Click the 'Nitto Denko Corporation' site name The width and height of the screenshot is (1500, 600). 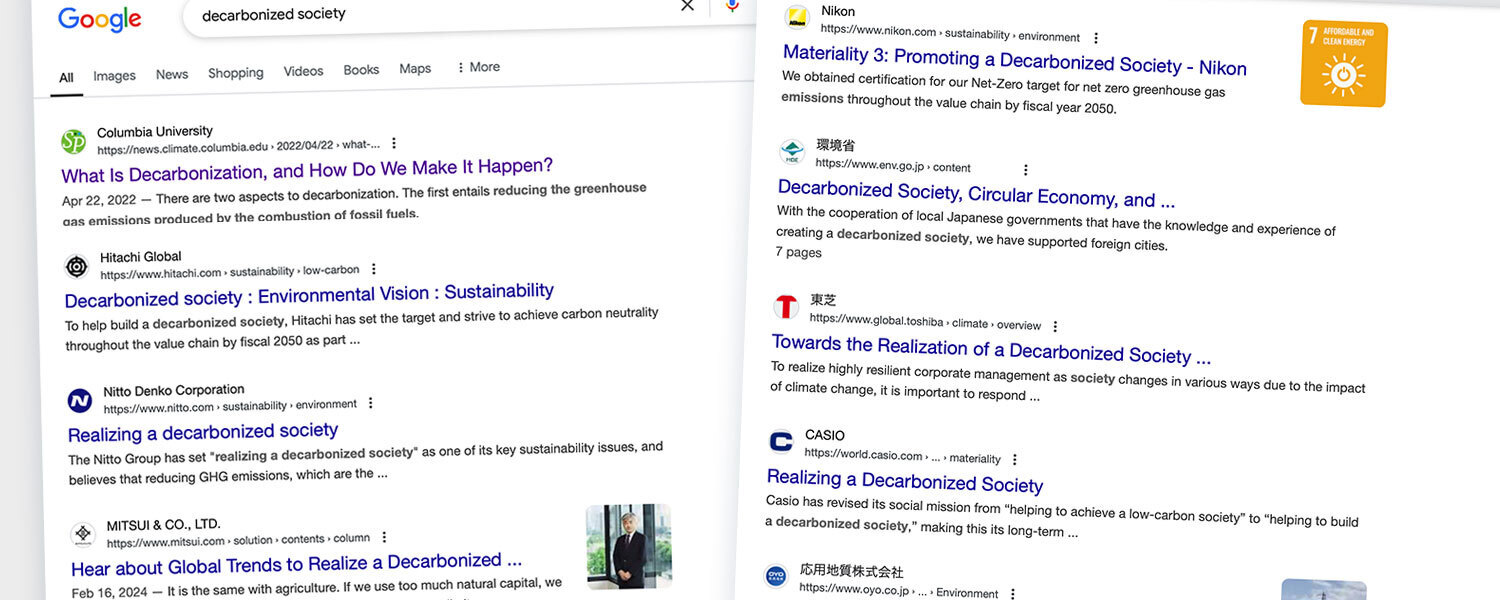pyautogui.click(x=174, y=390)
